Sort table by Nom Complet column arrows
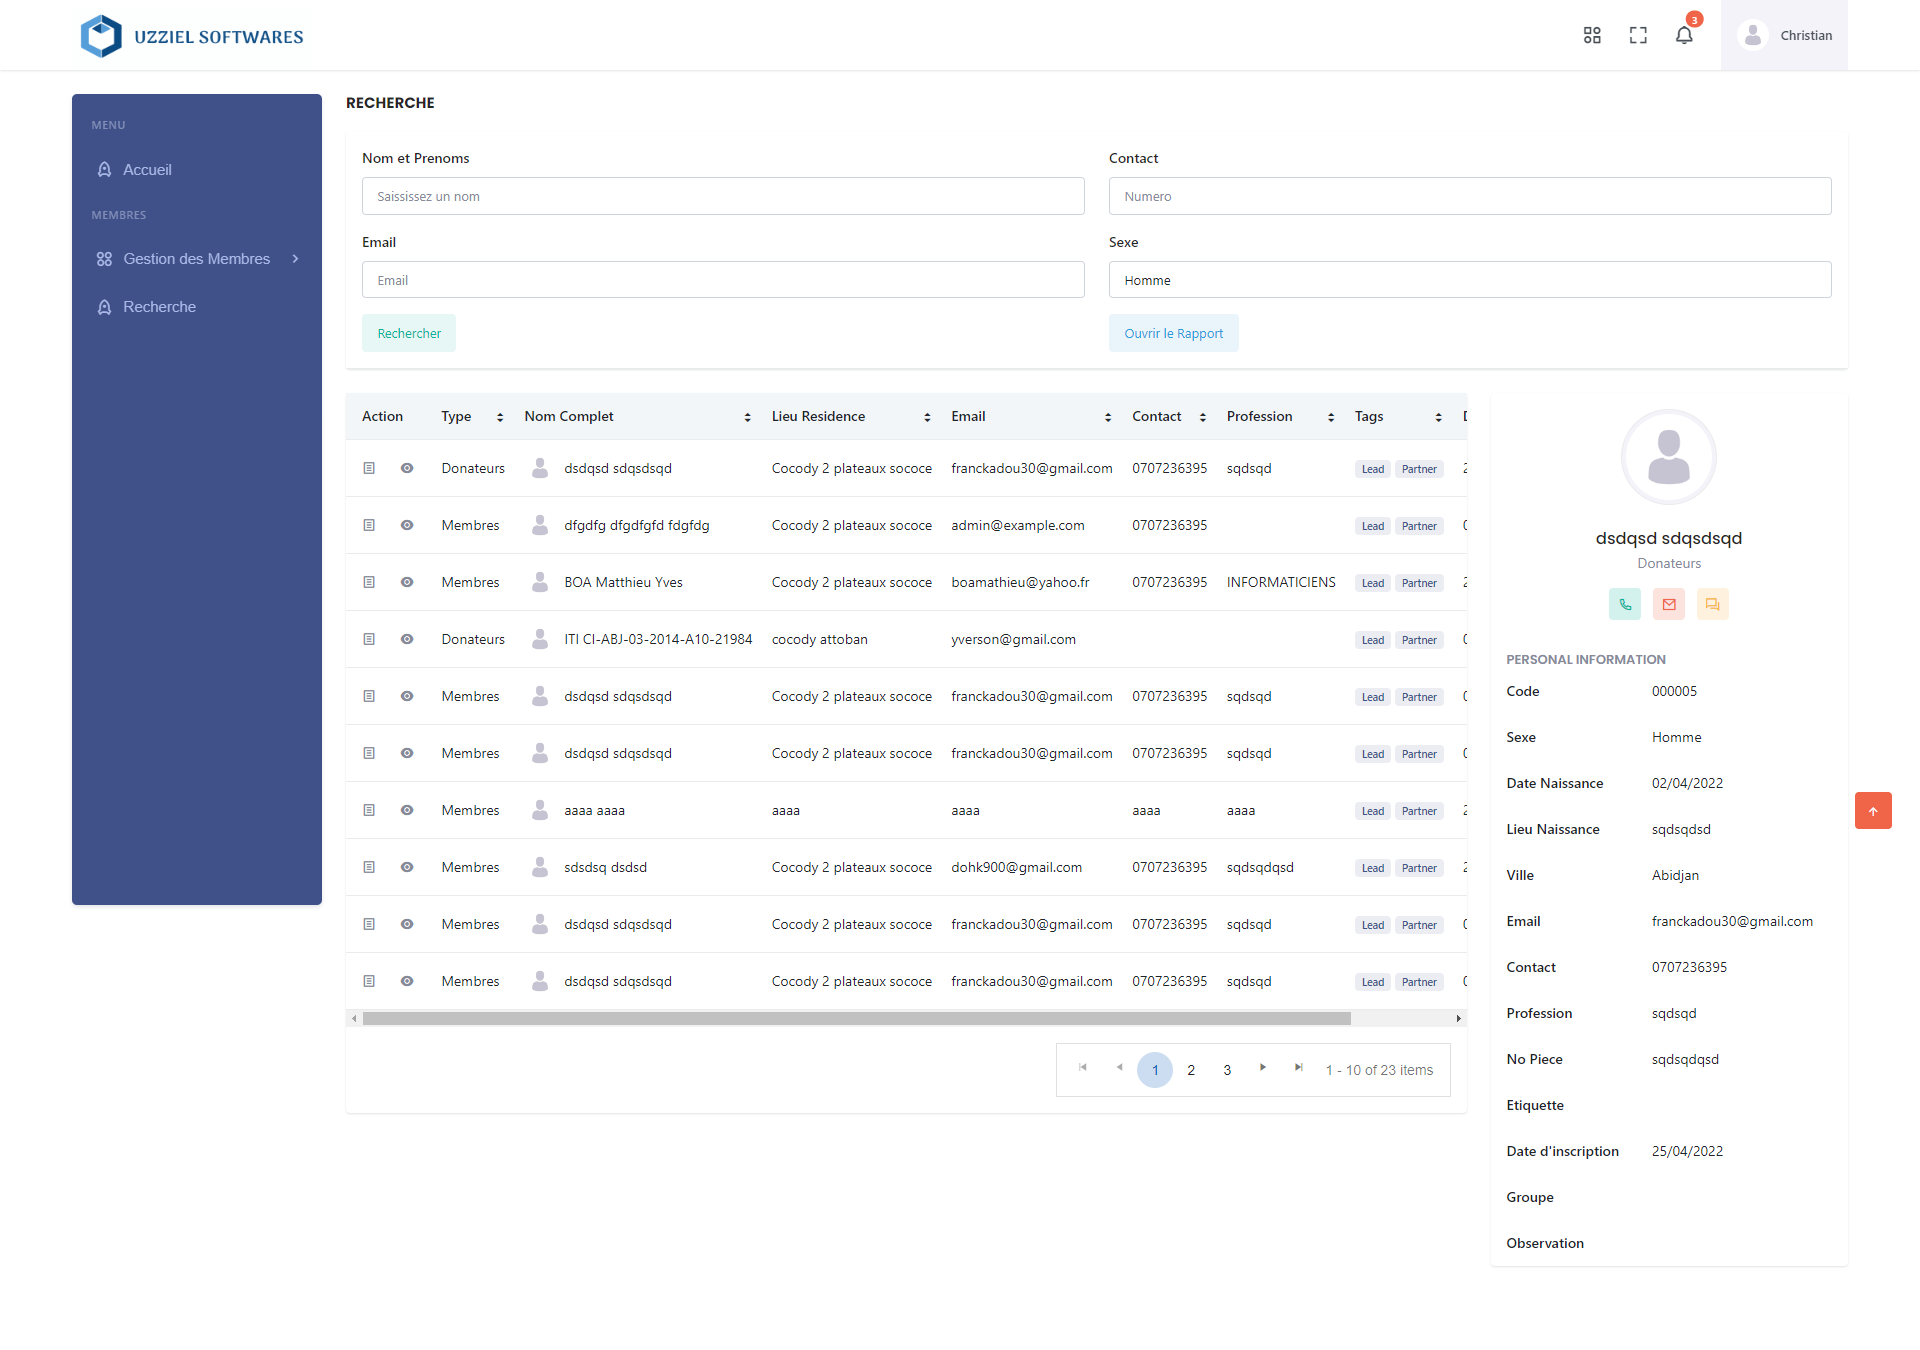 click(747, 417)
